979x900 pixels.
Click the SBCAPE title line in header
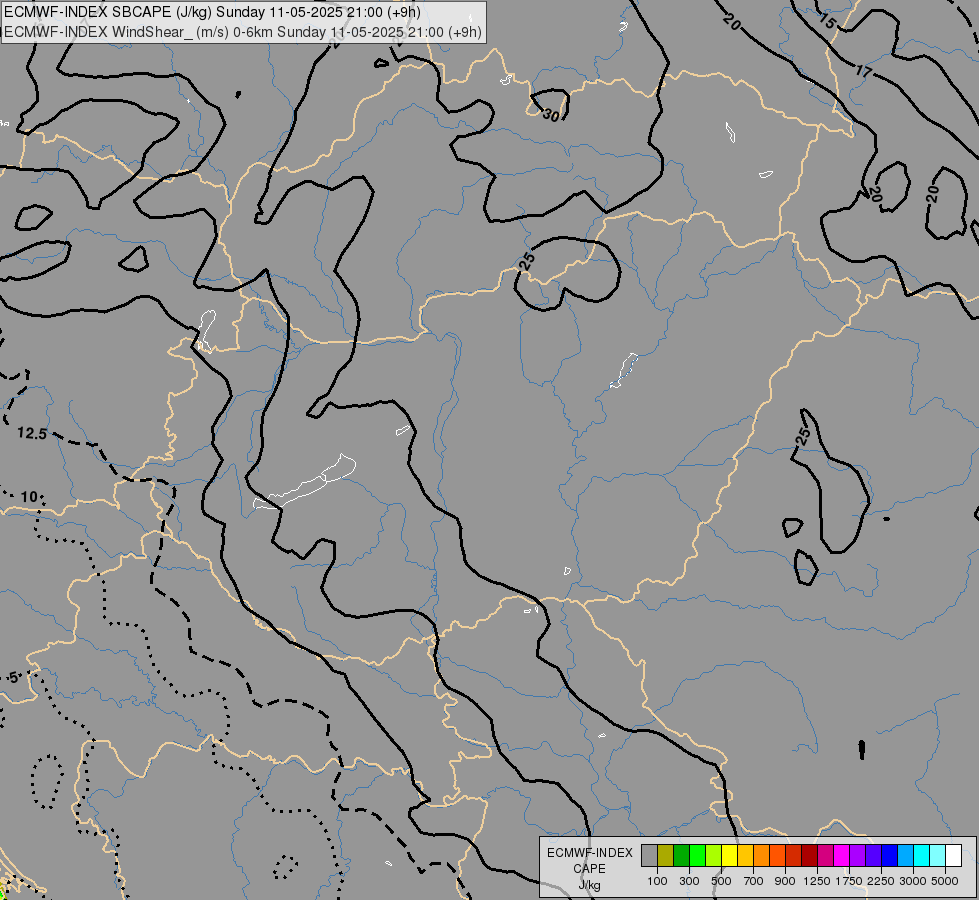click(x=212, y=12)
